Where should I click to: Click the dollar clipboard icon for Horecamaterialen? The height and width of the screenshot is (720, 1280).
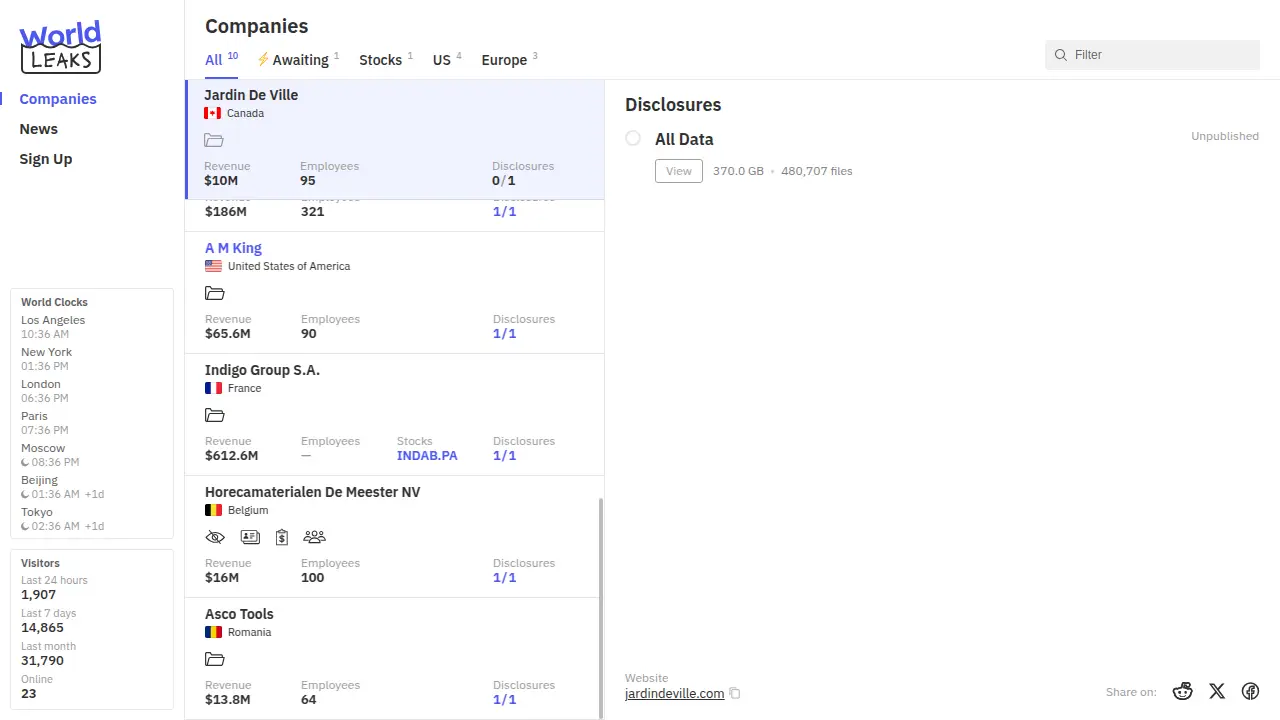pyautogui.click(x=282, y=537)
